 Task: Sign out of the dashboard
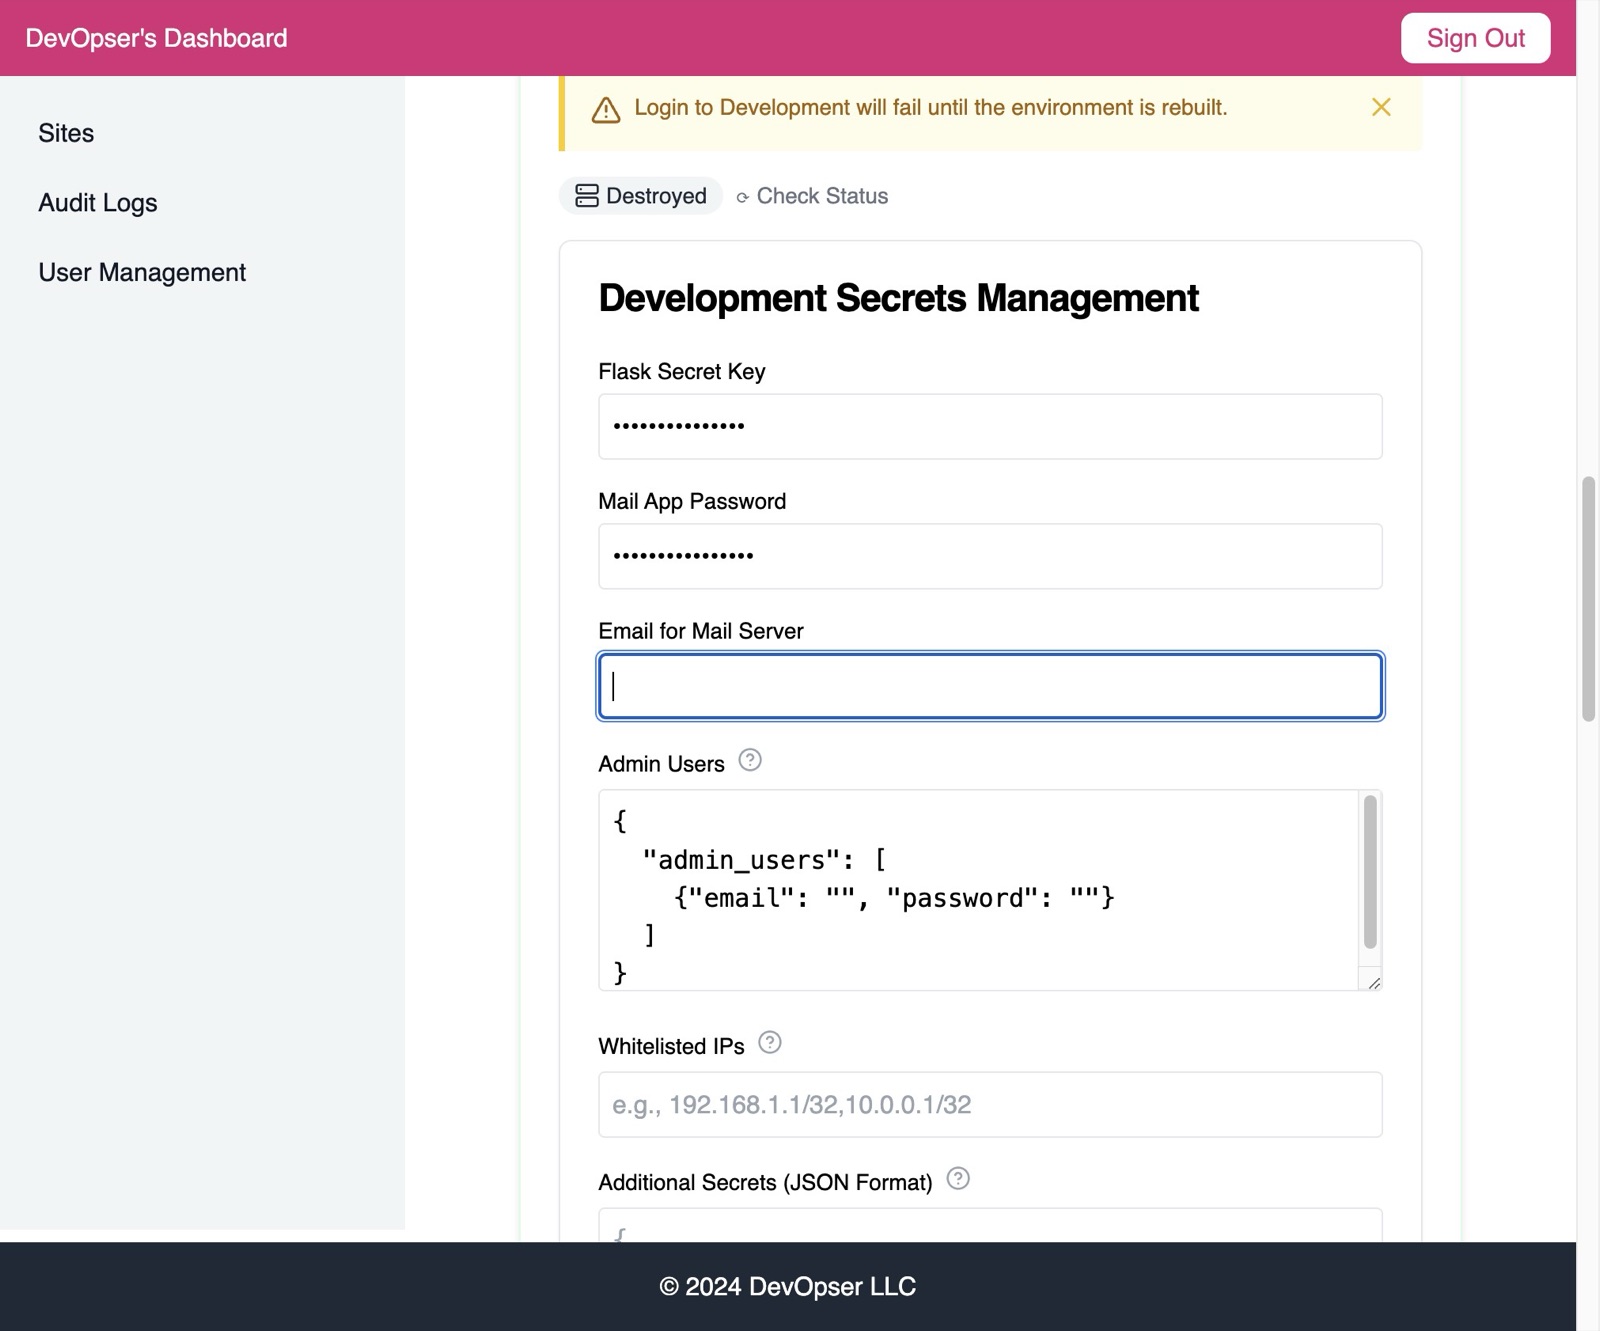pyautogui.click(x=1475, y=38)
